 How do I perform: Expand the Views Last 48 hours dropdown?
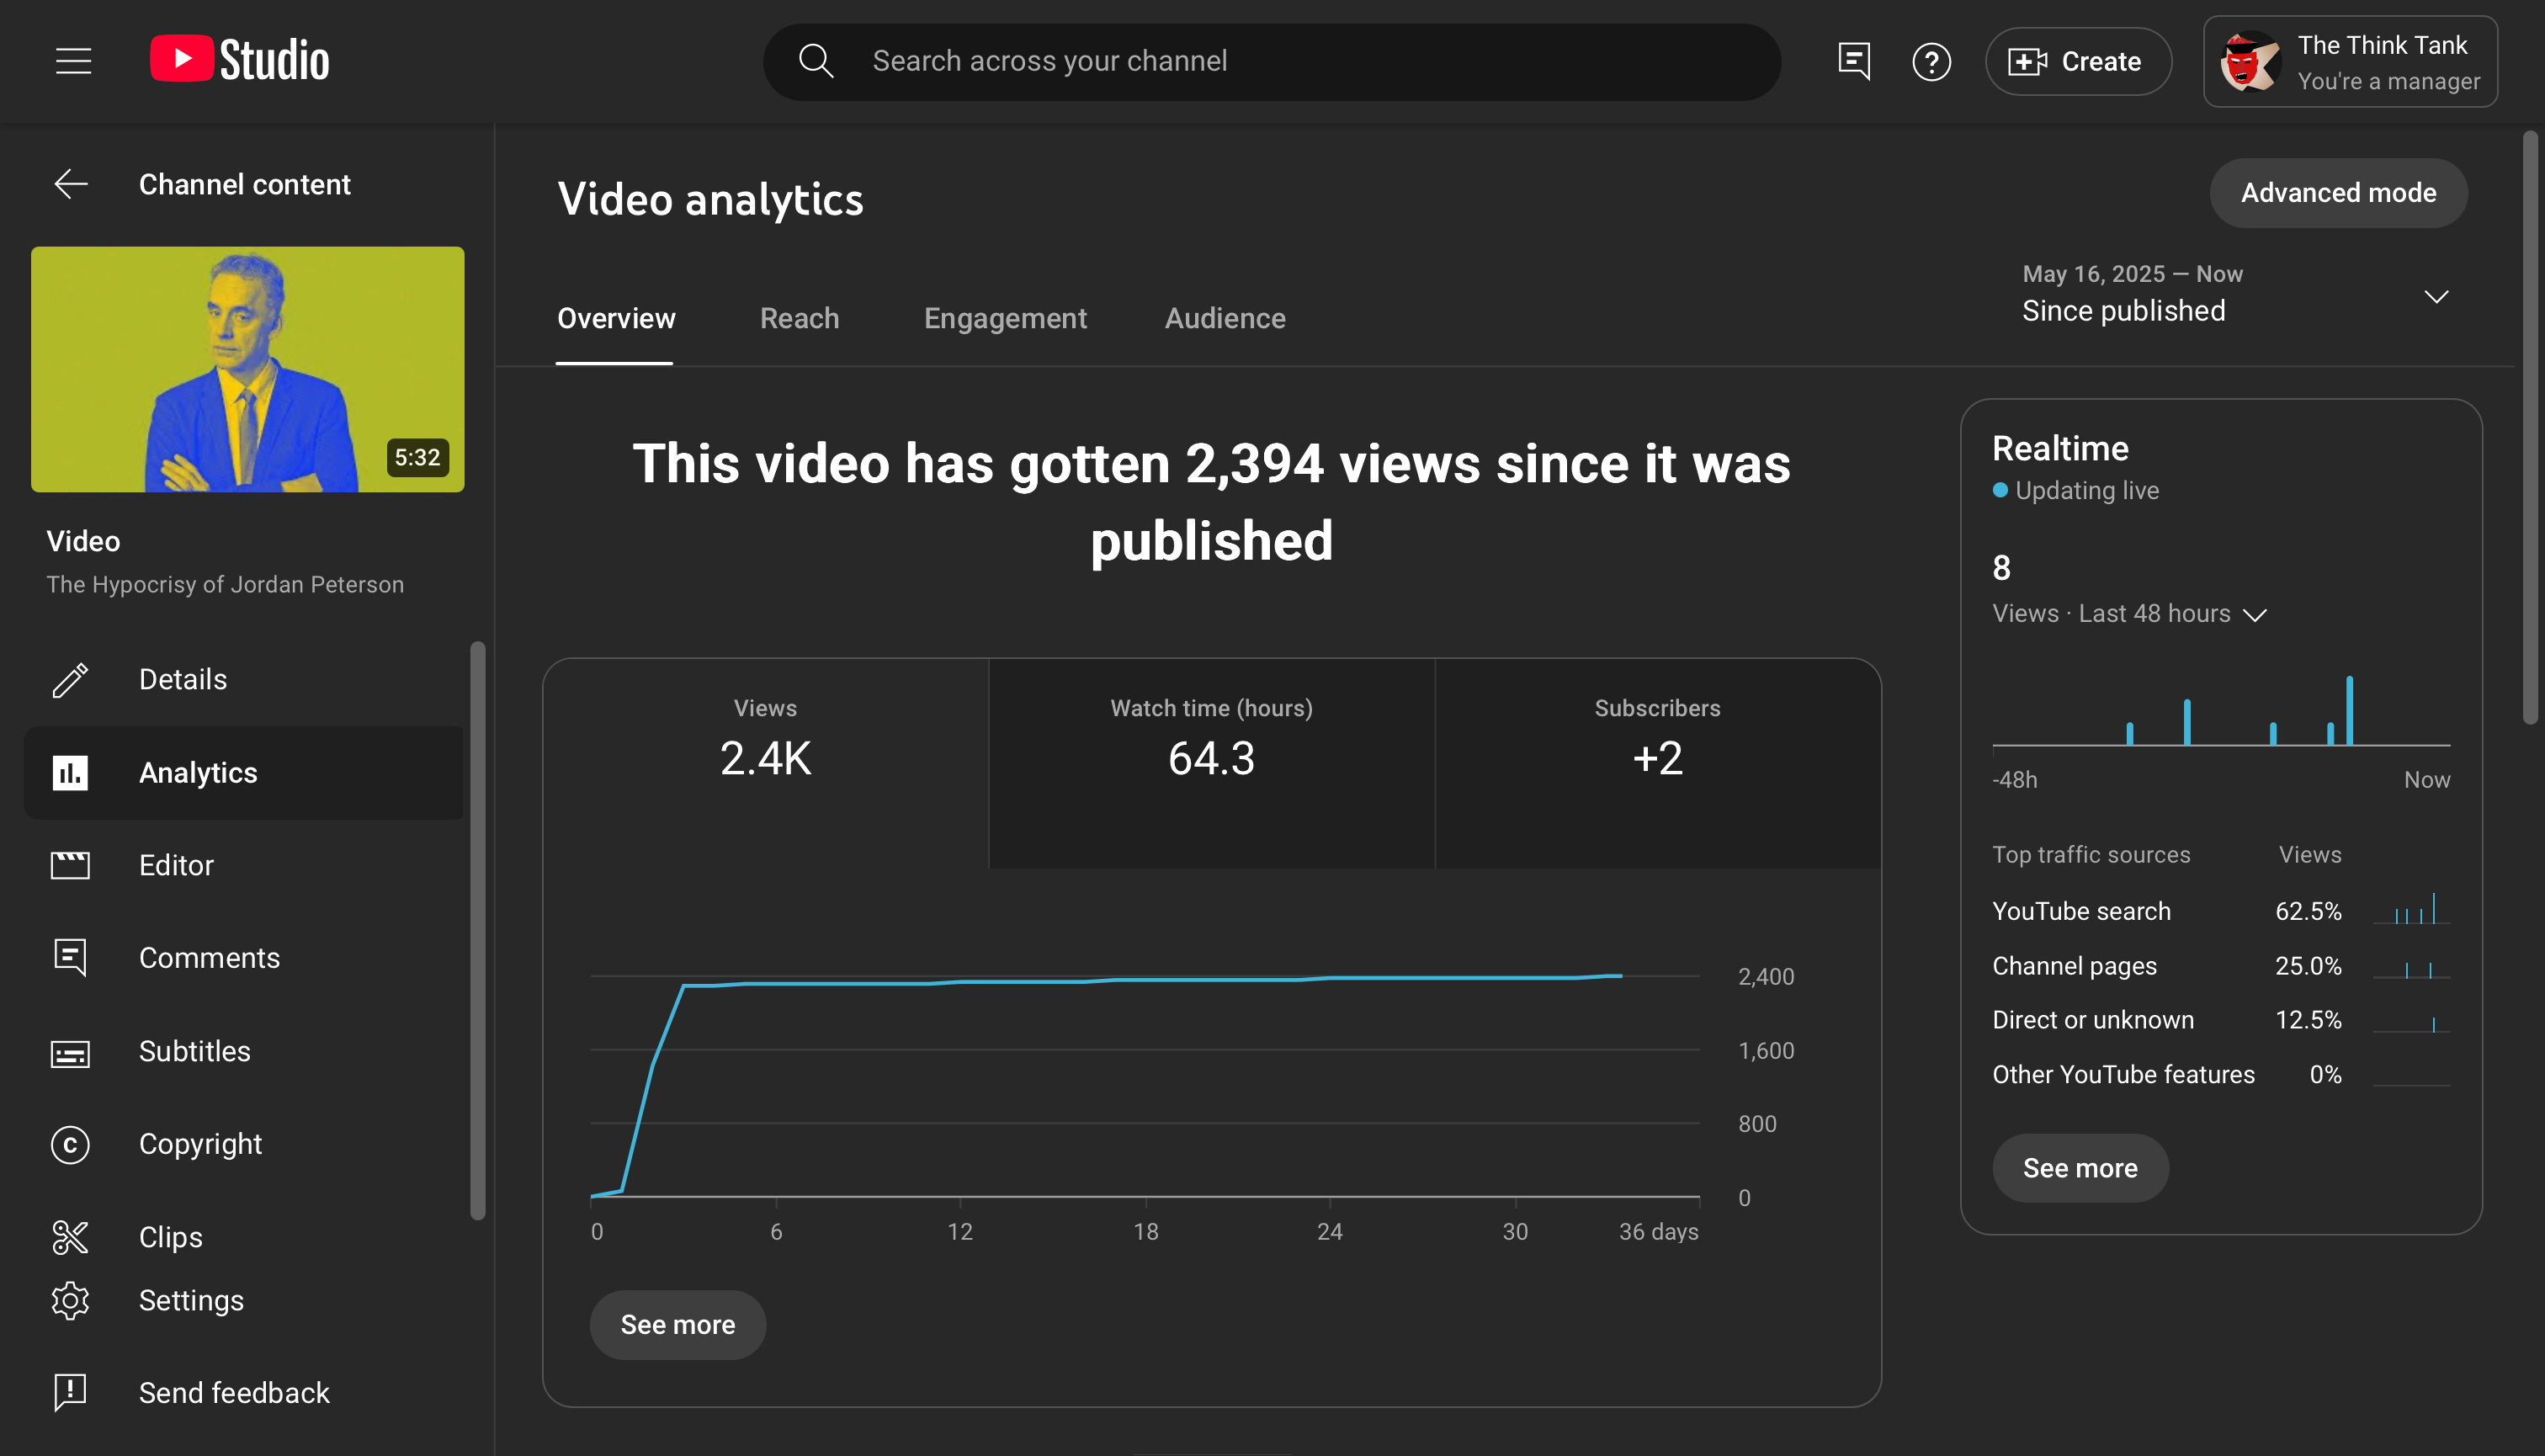coord(2253,614)
